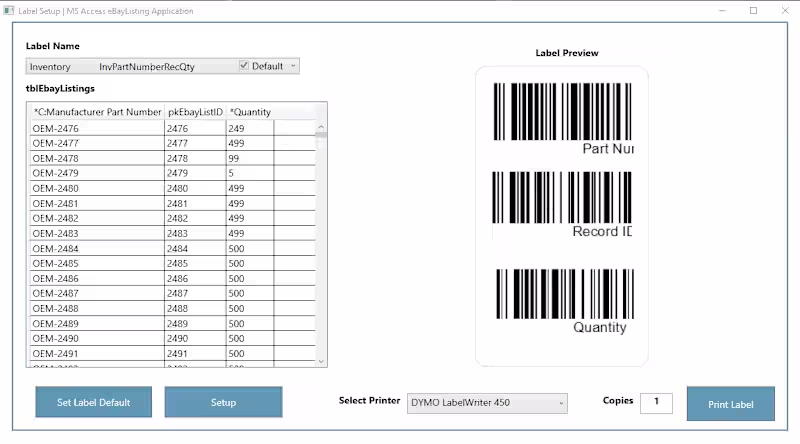
Task: Expand the Select Printer dropdown
Action: coord(561,403)
